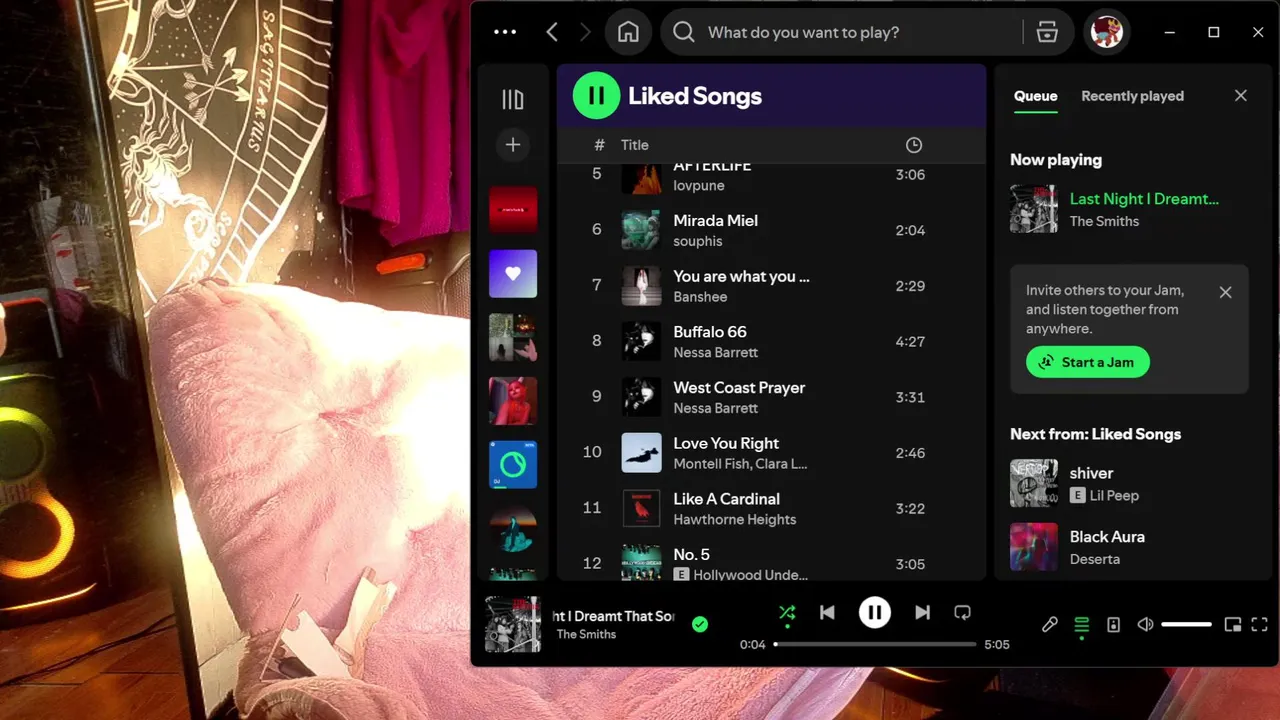Enter full screen mode
The image size is (1280, 720).
(1260, 624)
